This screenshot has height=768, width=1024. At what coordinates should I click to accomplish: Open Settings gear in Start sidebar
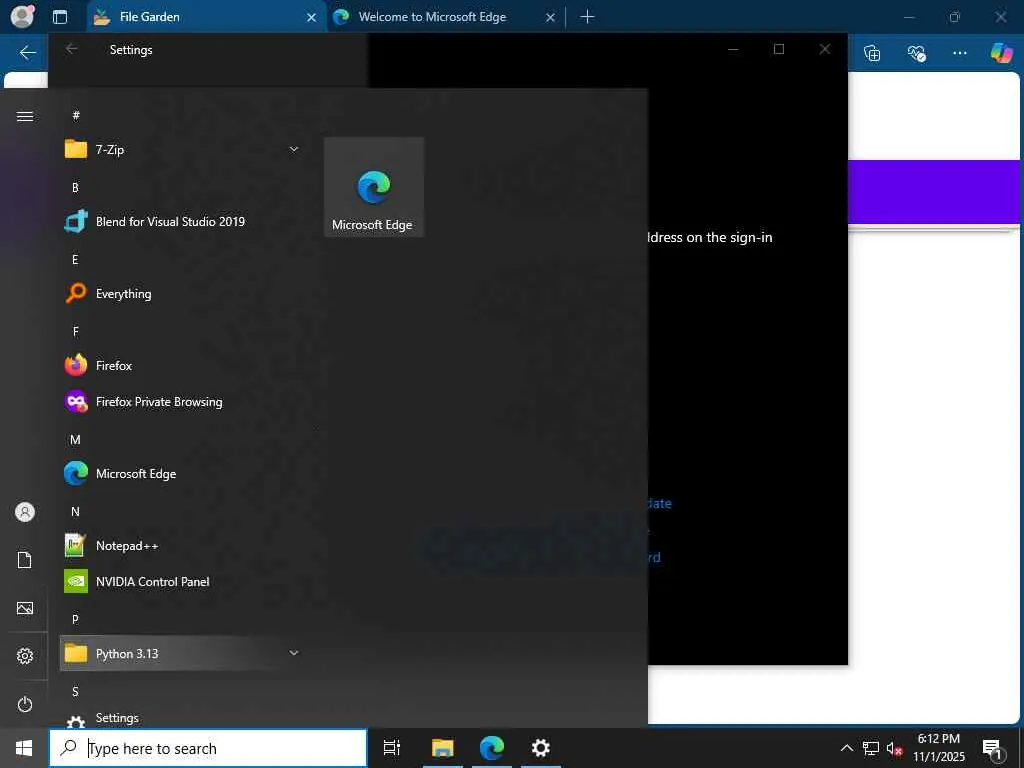click(x=25, y=656)
